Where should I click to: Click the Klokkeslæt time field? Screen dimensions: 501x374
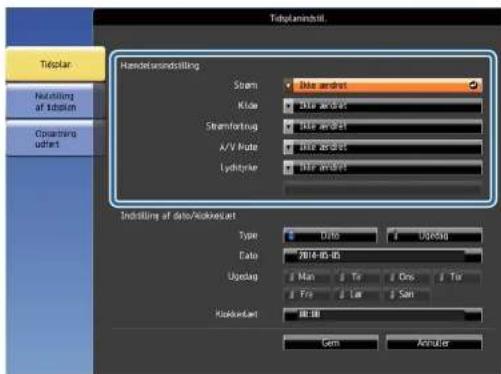coord(382,315)
